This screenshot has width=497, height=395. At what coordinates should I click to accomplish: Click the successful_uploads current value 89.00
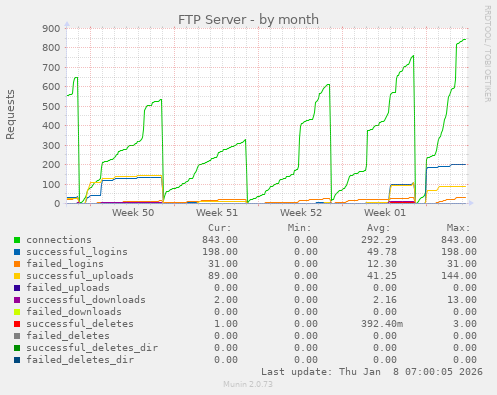223,276
